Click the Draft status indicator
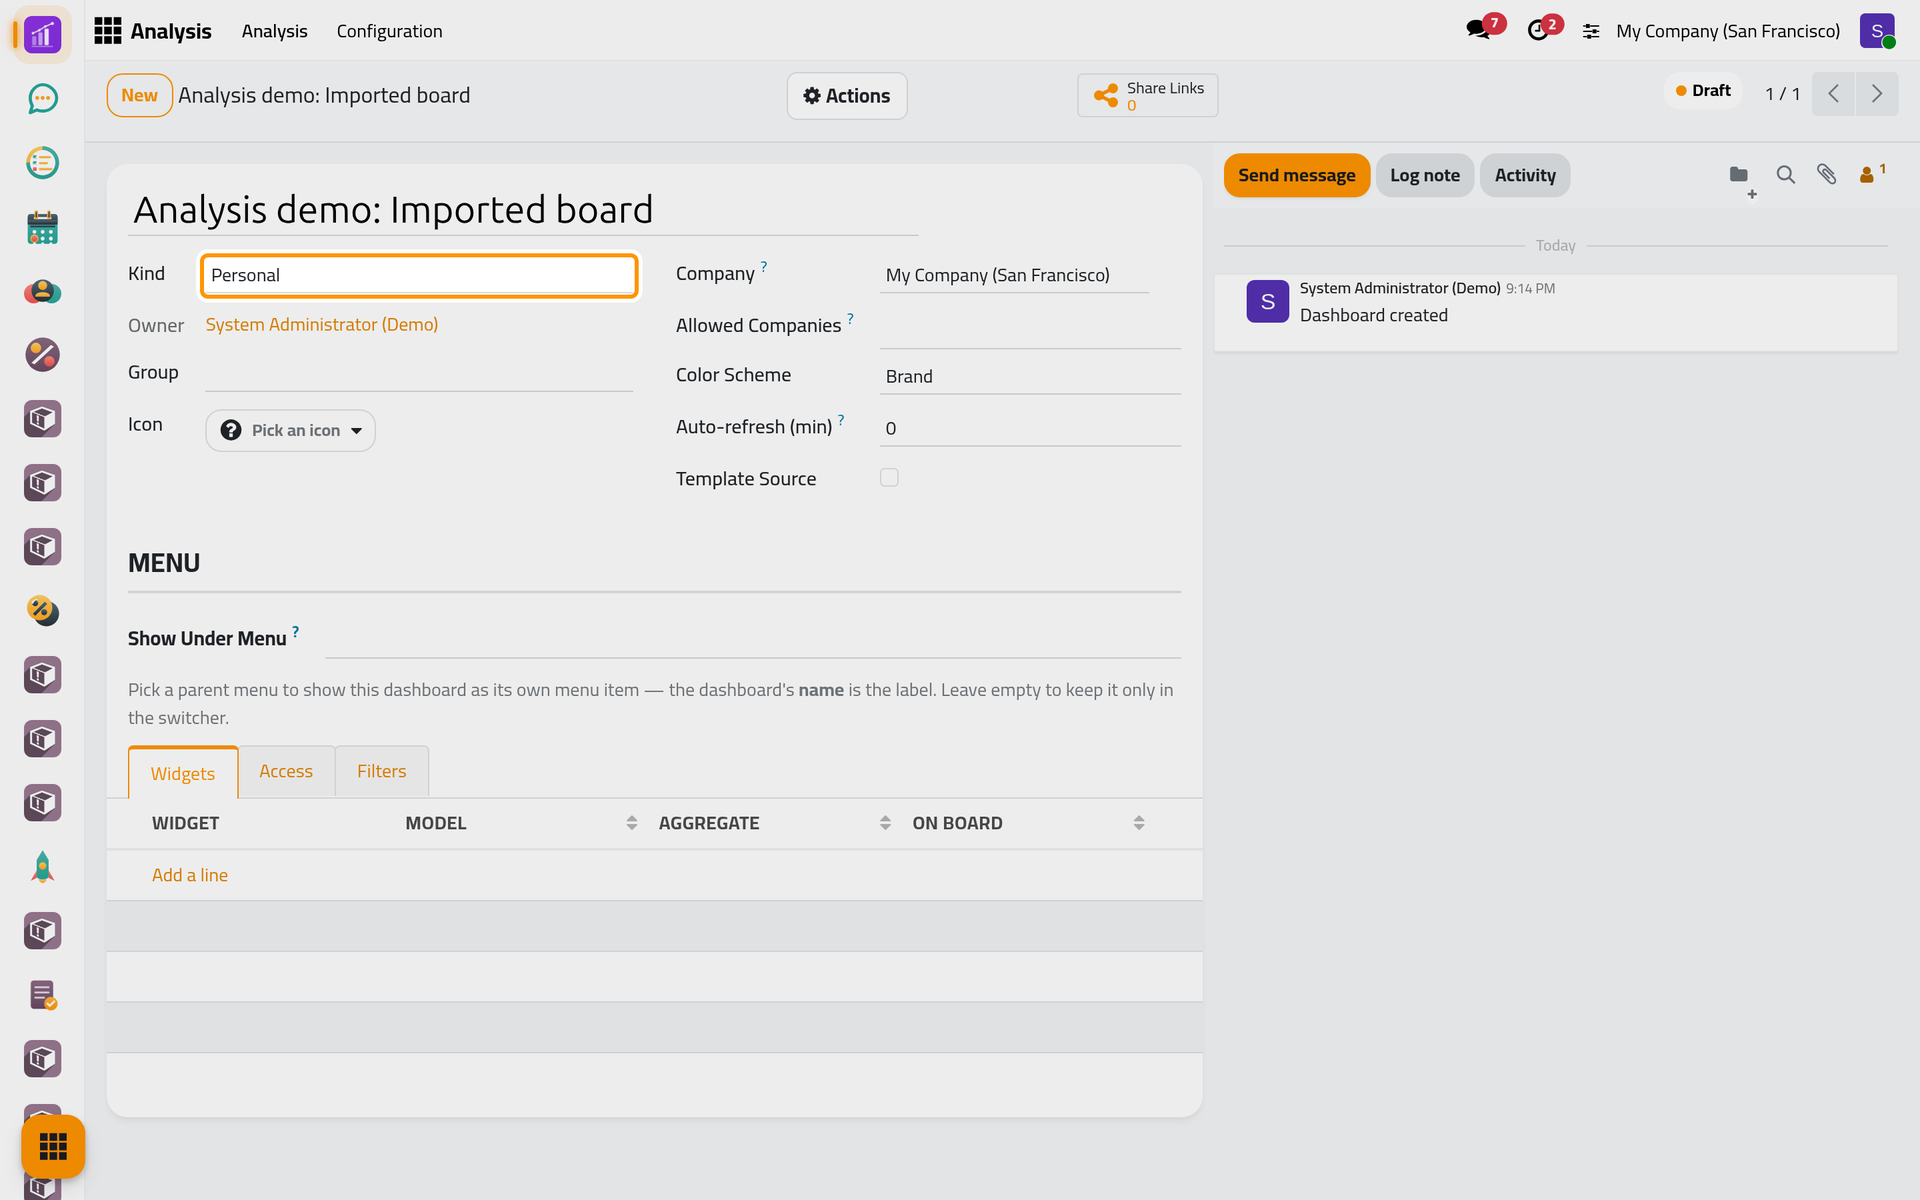The width and height of the screenshot is (1920, 1200). click(1703, 90)
